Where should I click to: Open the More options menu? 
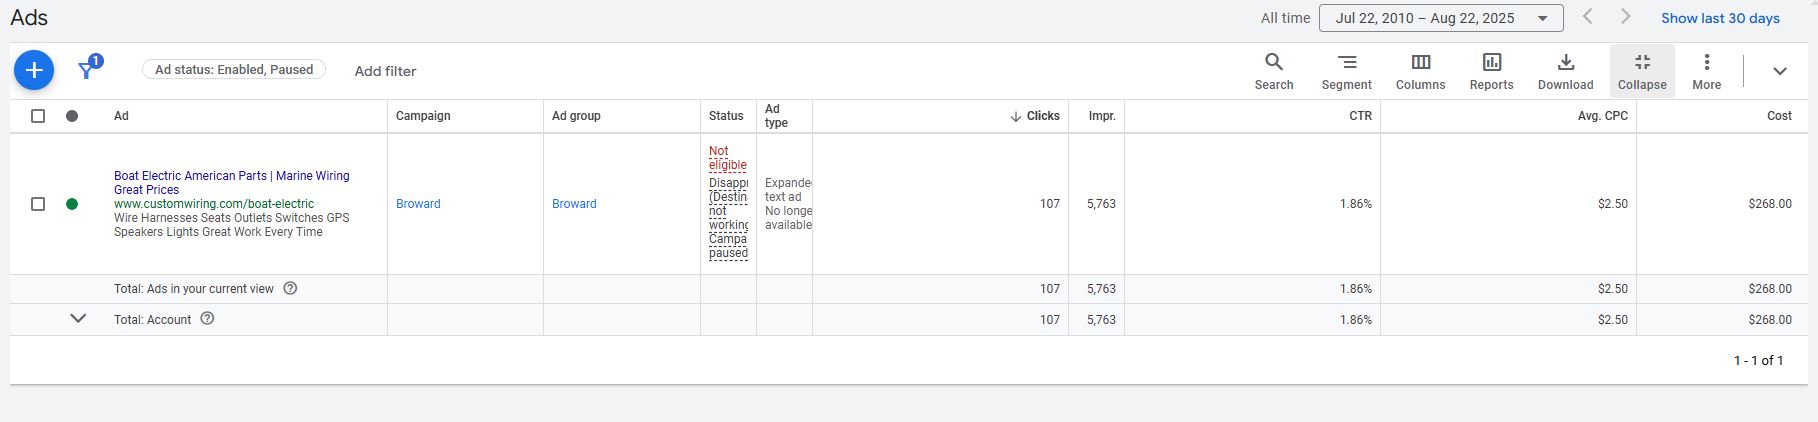click(x=1706, y=71)
